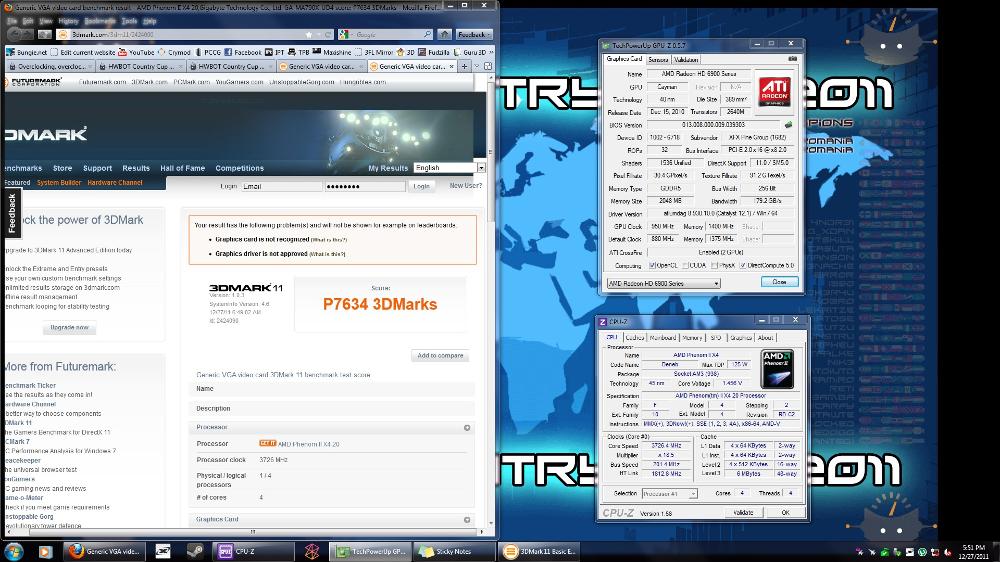Open GPU selection dropdown in GPU-Z

pyautogui.click(x=663, y=283)
